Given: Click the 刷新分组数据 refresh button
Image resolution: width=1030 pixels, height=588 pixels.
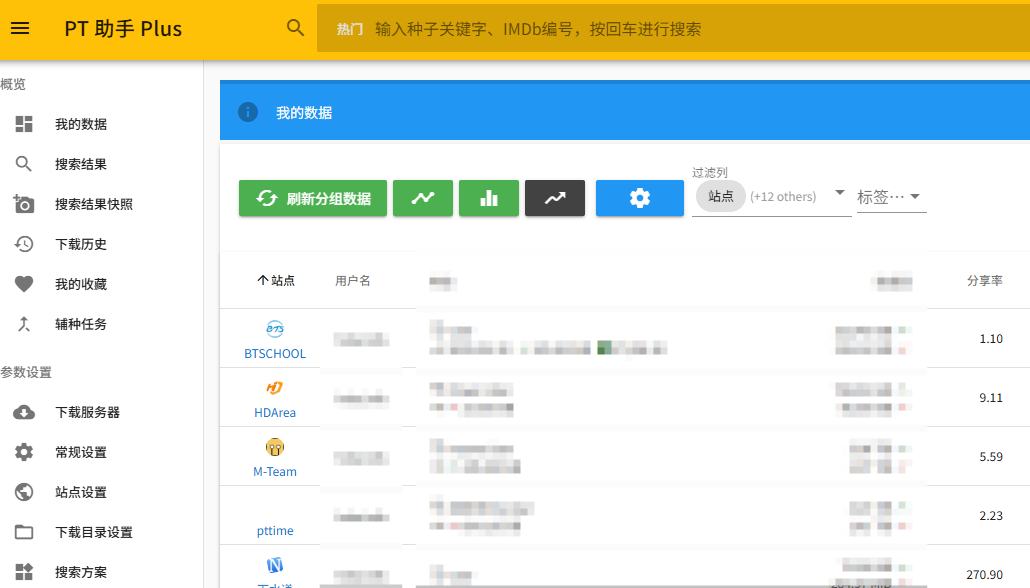Looking at the screenshot, I should [313, 198].
